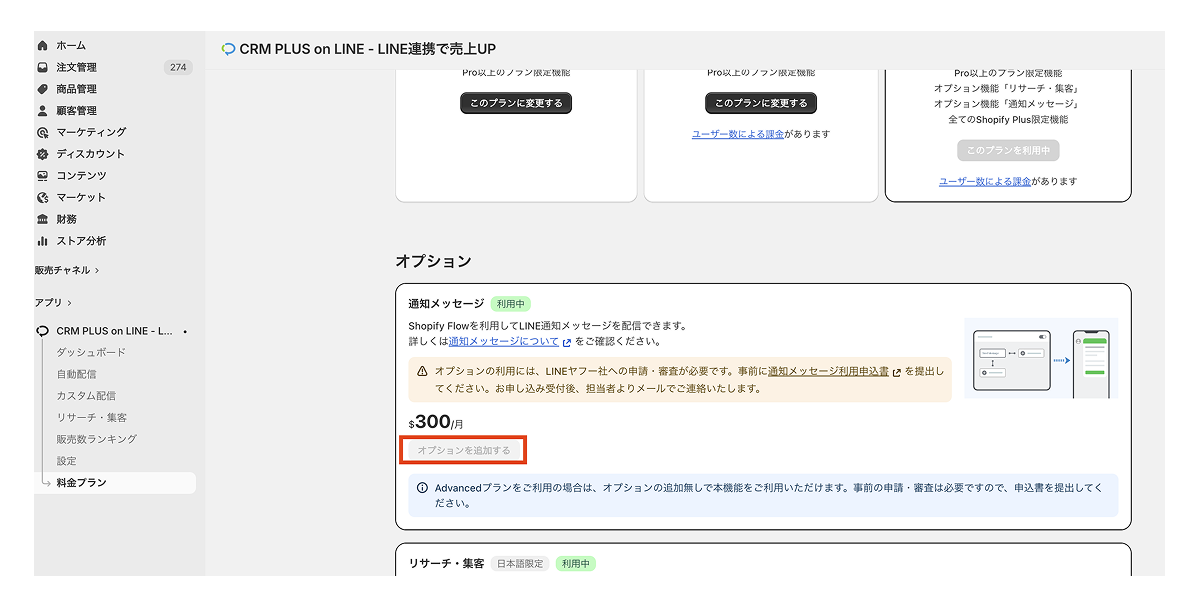The image size is (1200, 603).
Task: Click first plan card's このプランに変更する button
Action: click(516, 103)
